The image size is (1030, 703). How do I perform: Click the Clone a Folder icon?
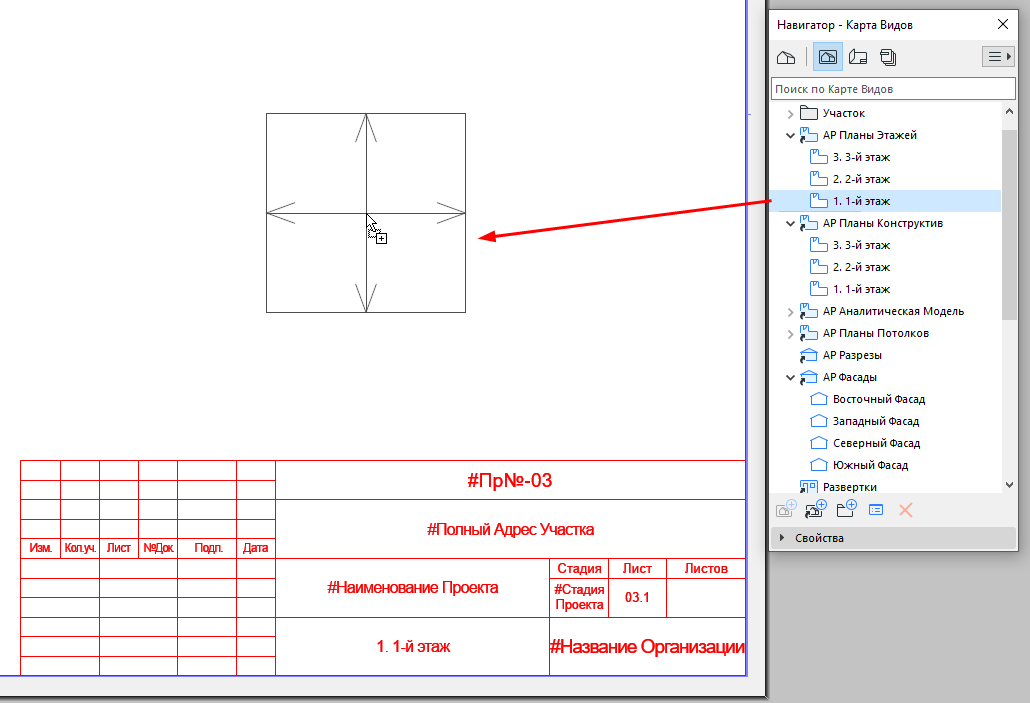tap(816, 510)
